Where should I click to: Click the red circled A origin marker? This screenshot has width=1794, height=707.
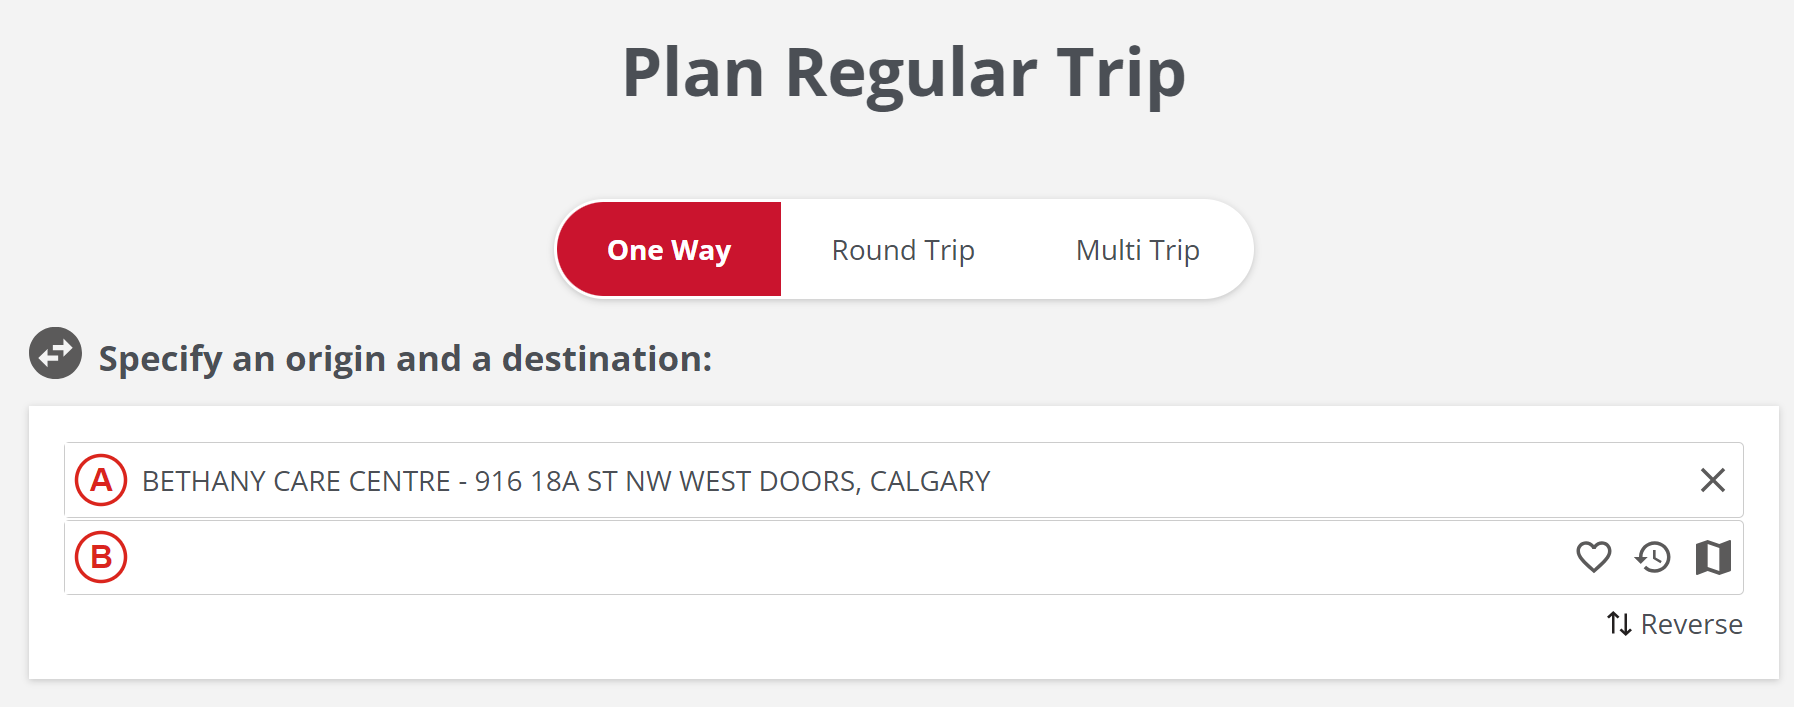pyautogui.click(x=101, y=481)
